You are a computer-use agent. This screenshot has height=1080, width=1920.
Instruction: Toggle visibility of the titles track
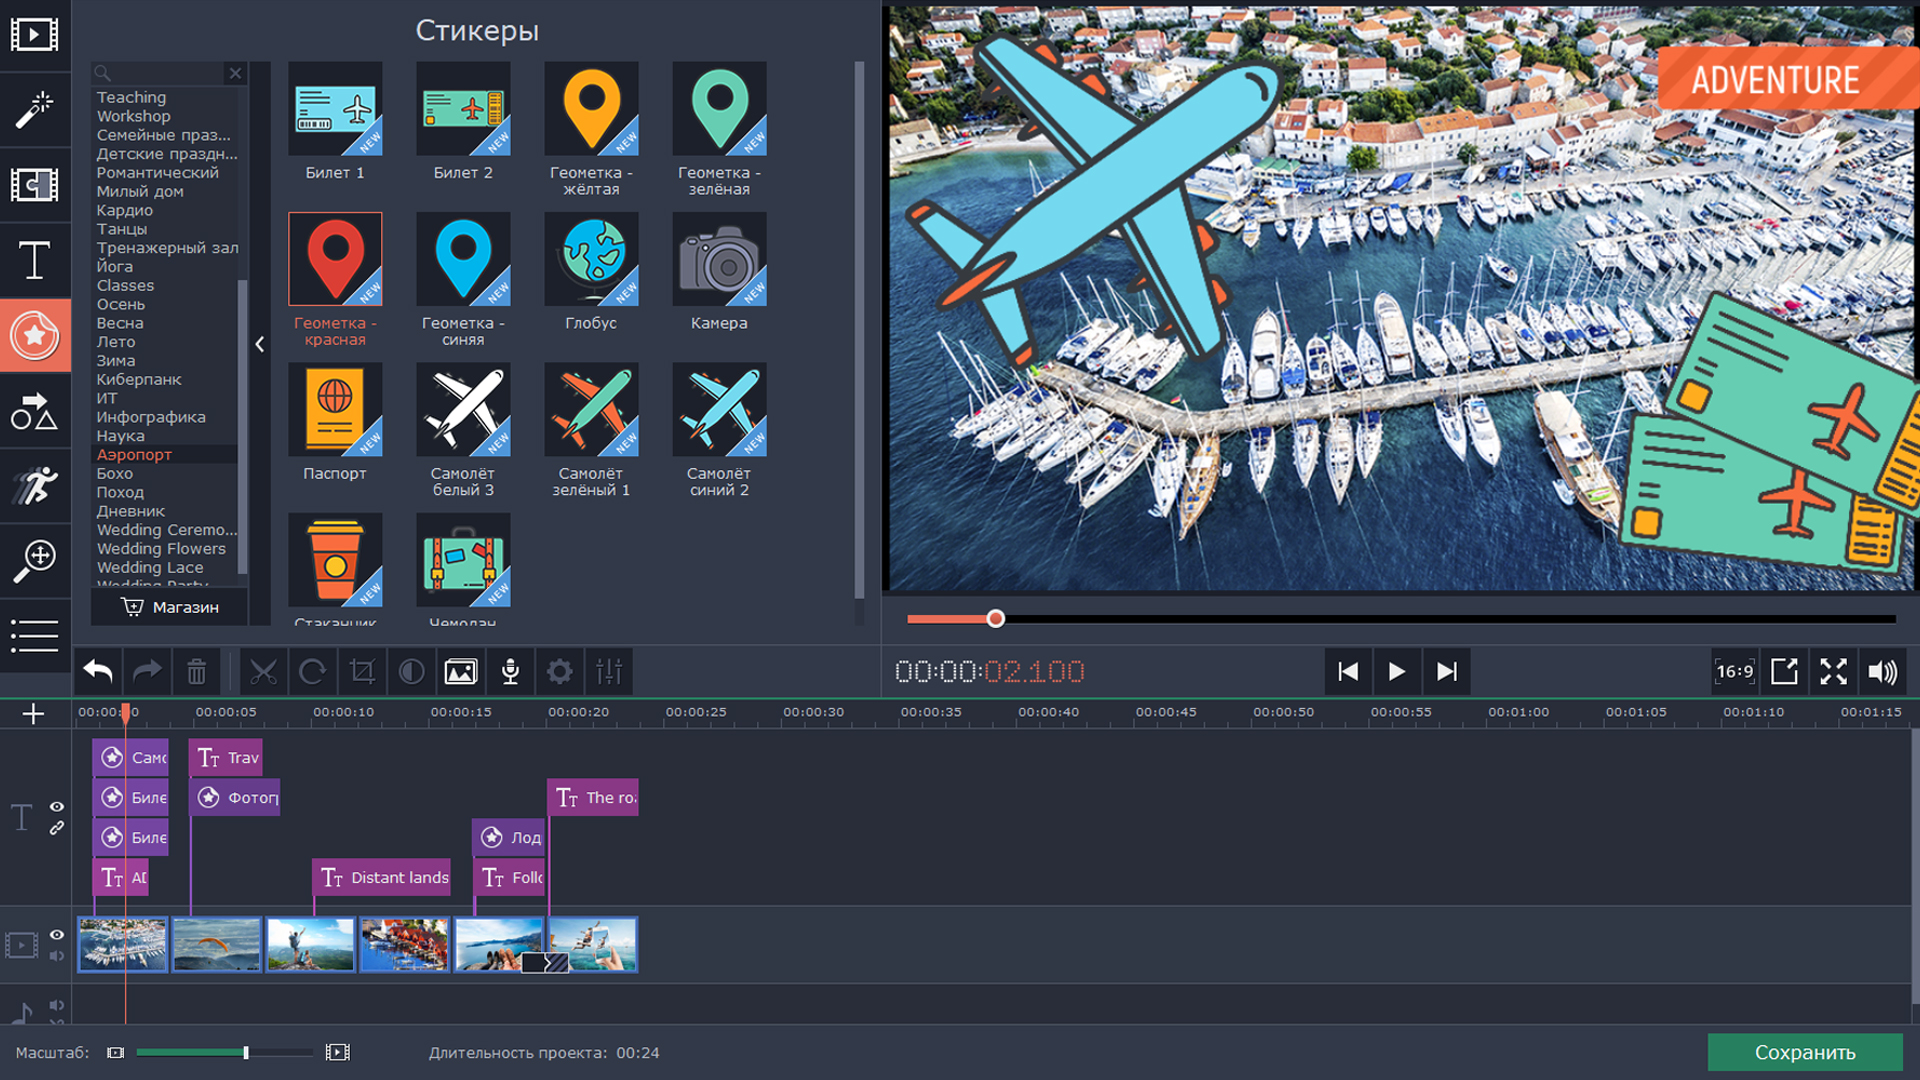pyautogui.click(x=57, y=807)
